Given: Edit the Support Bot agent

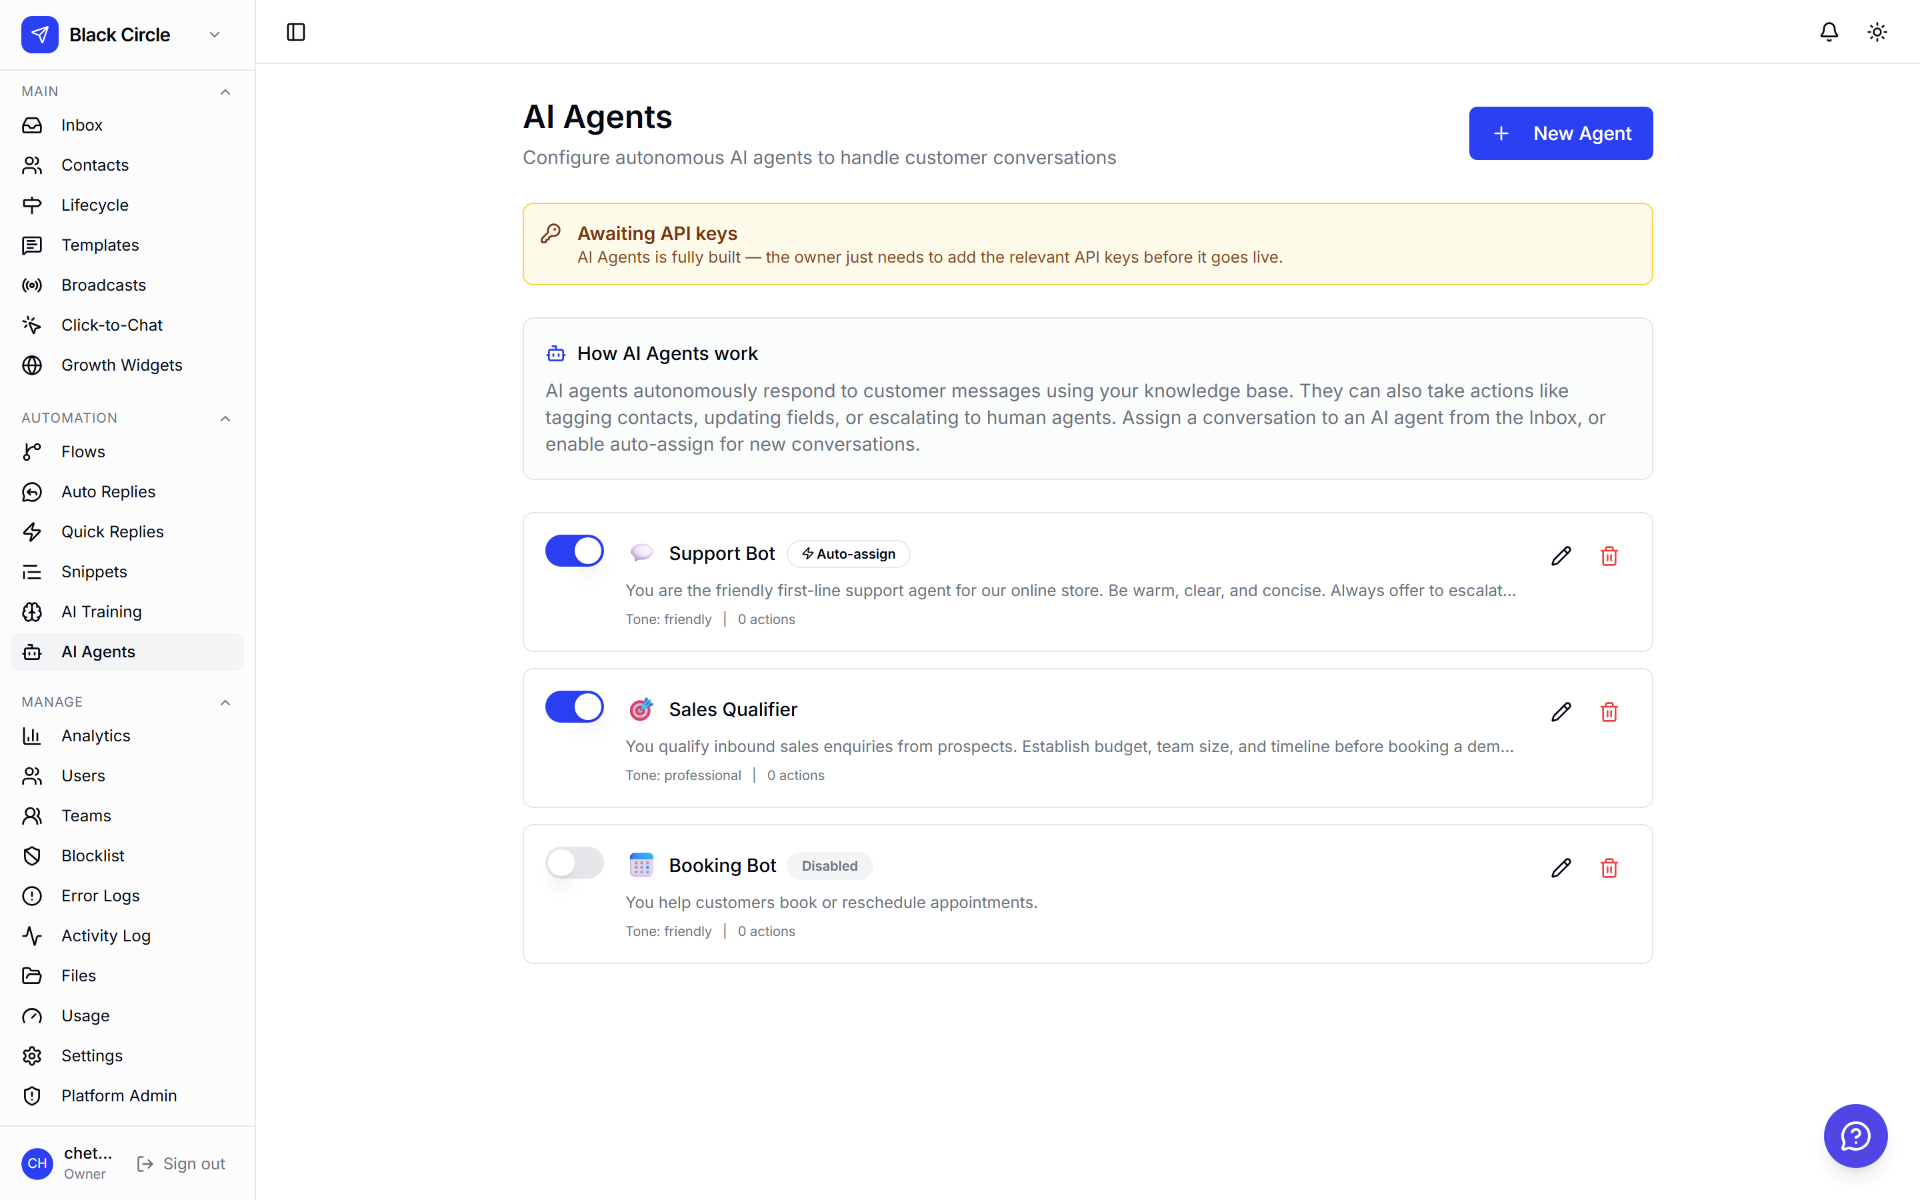Looking at the screenshot, I should tap(1561, 556).
